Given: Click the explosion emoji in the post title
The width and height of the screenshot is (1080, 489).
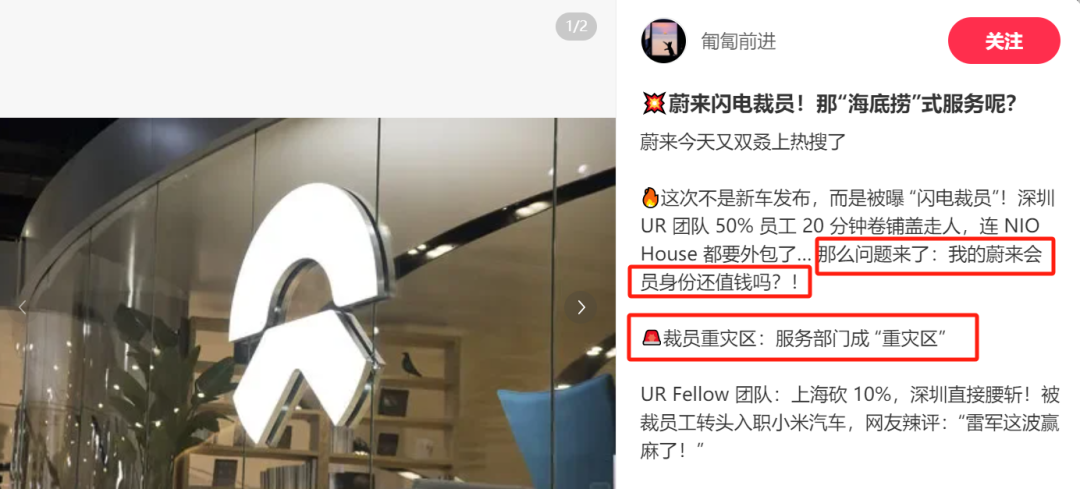Looking at the screenshot, I should point(652,104).
